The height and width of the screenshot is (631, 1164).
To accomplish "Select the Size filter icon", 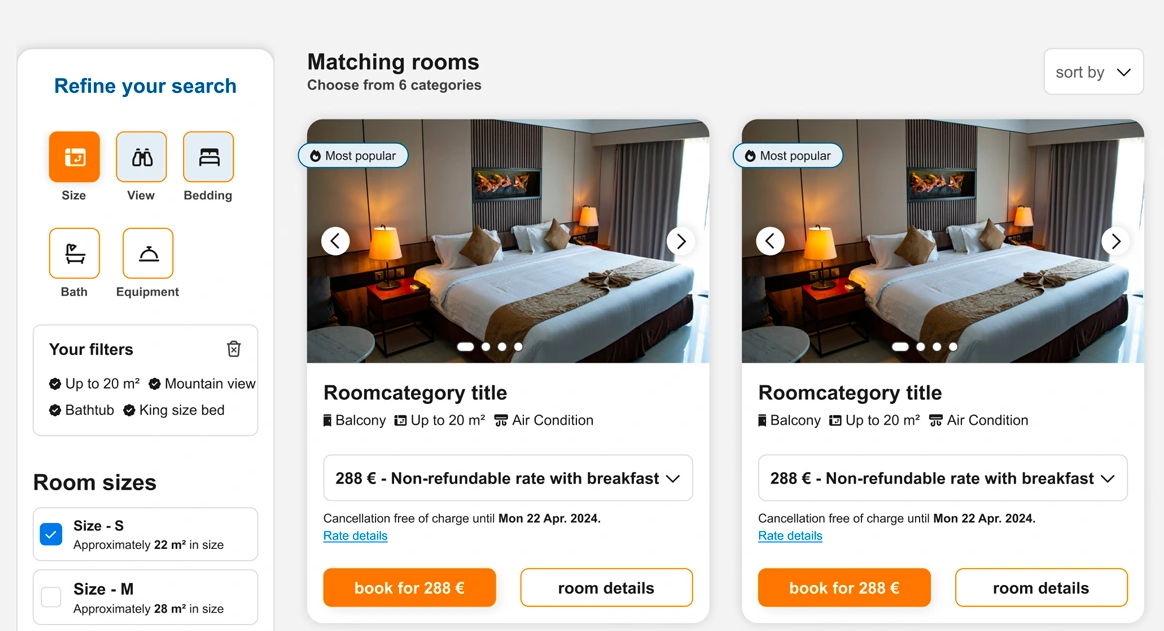I will tap(74, 157).
